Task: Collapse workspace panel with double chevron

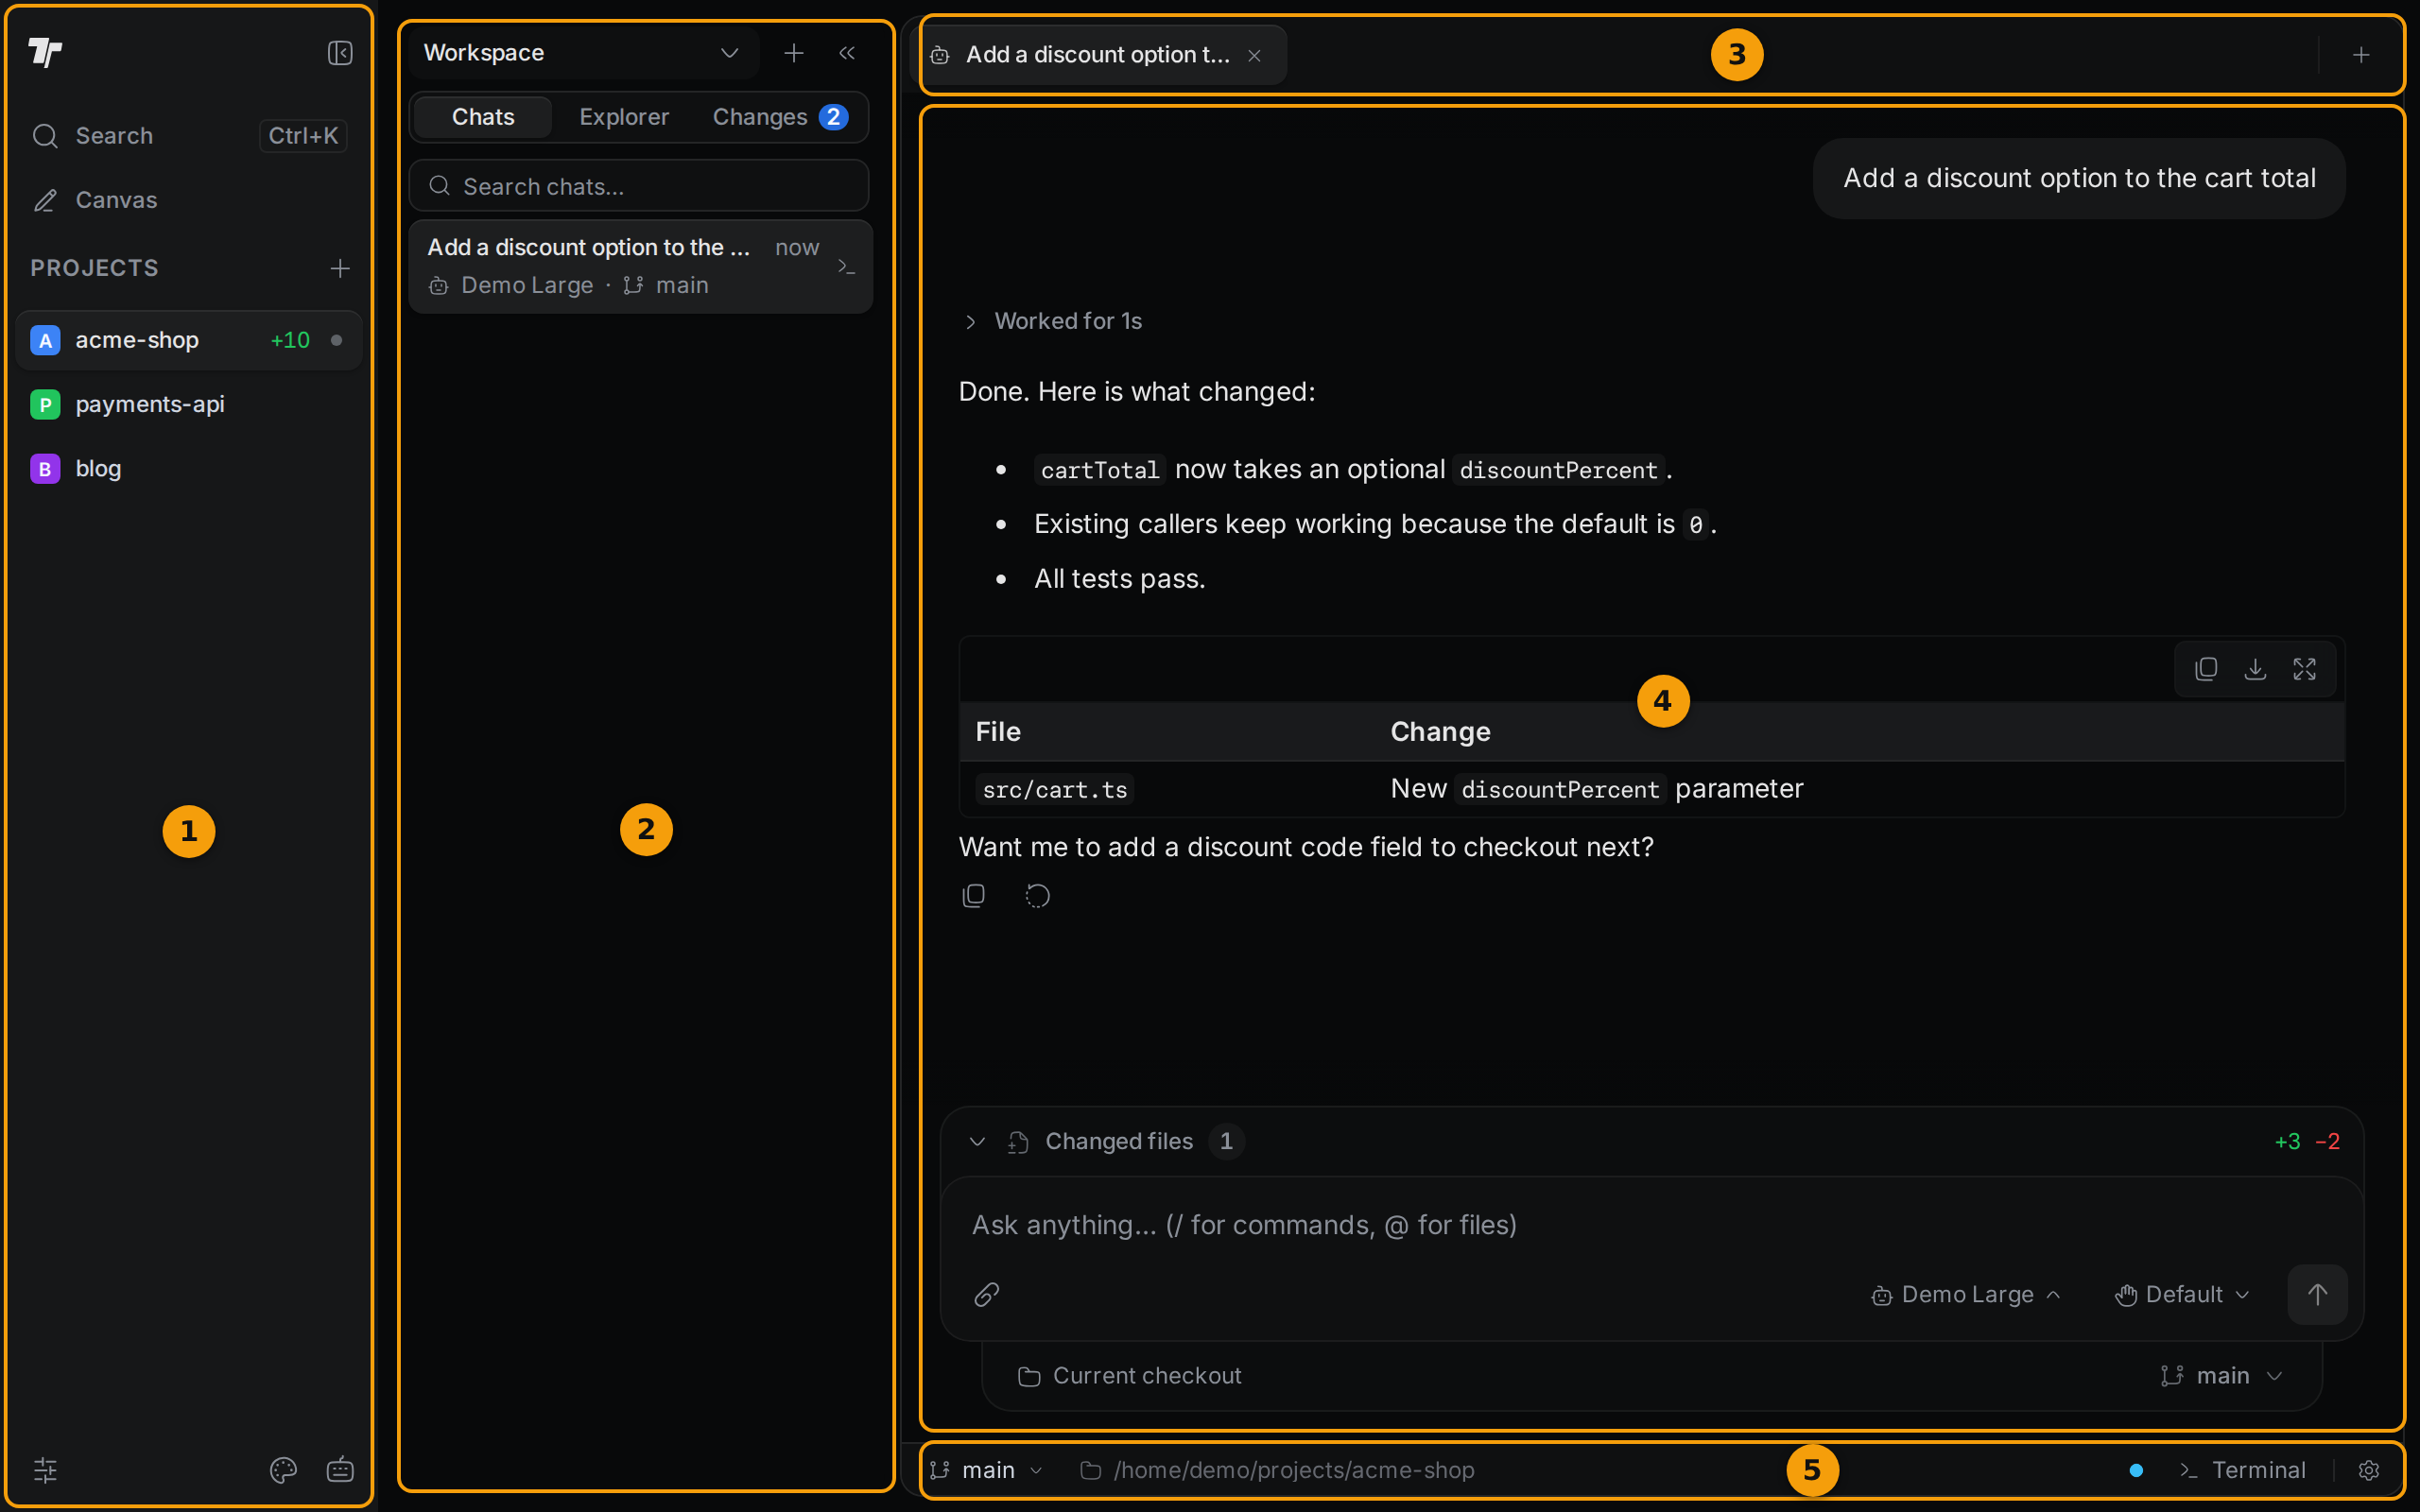Action: point(847,53)
